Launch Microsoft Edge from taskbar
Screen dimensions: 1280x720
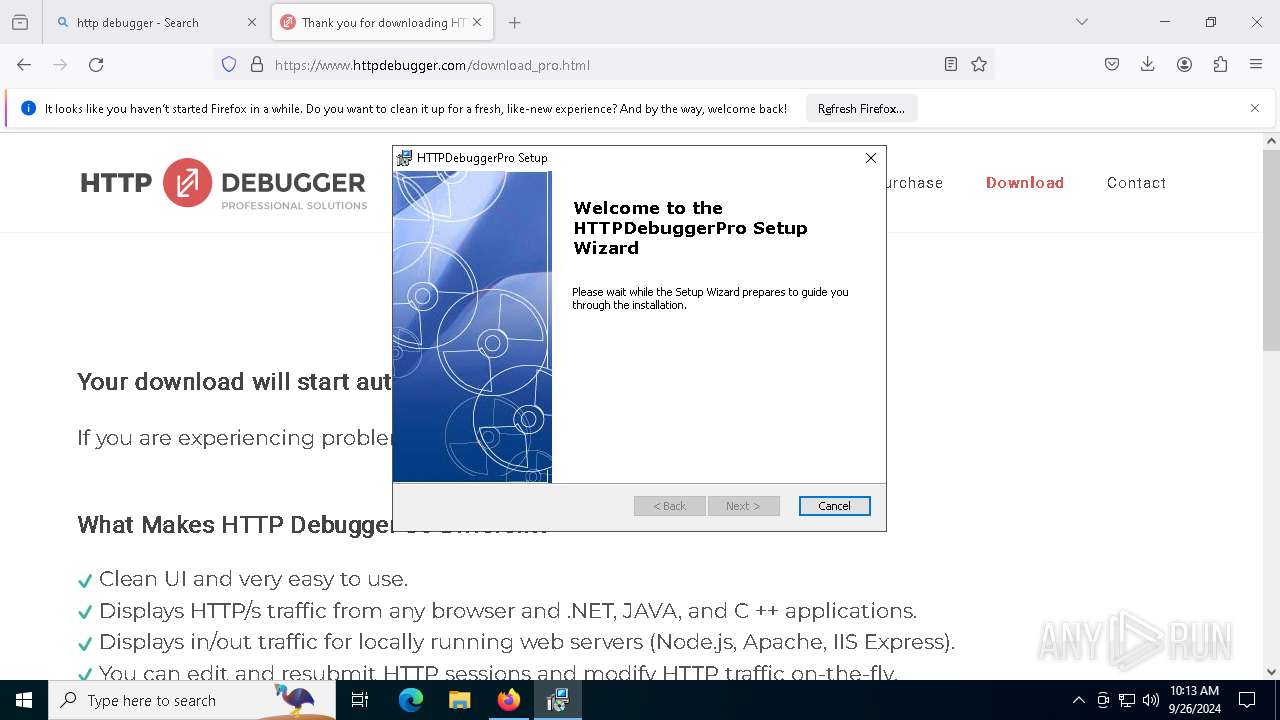coord(411,701)
